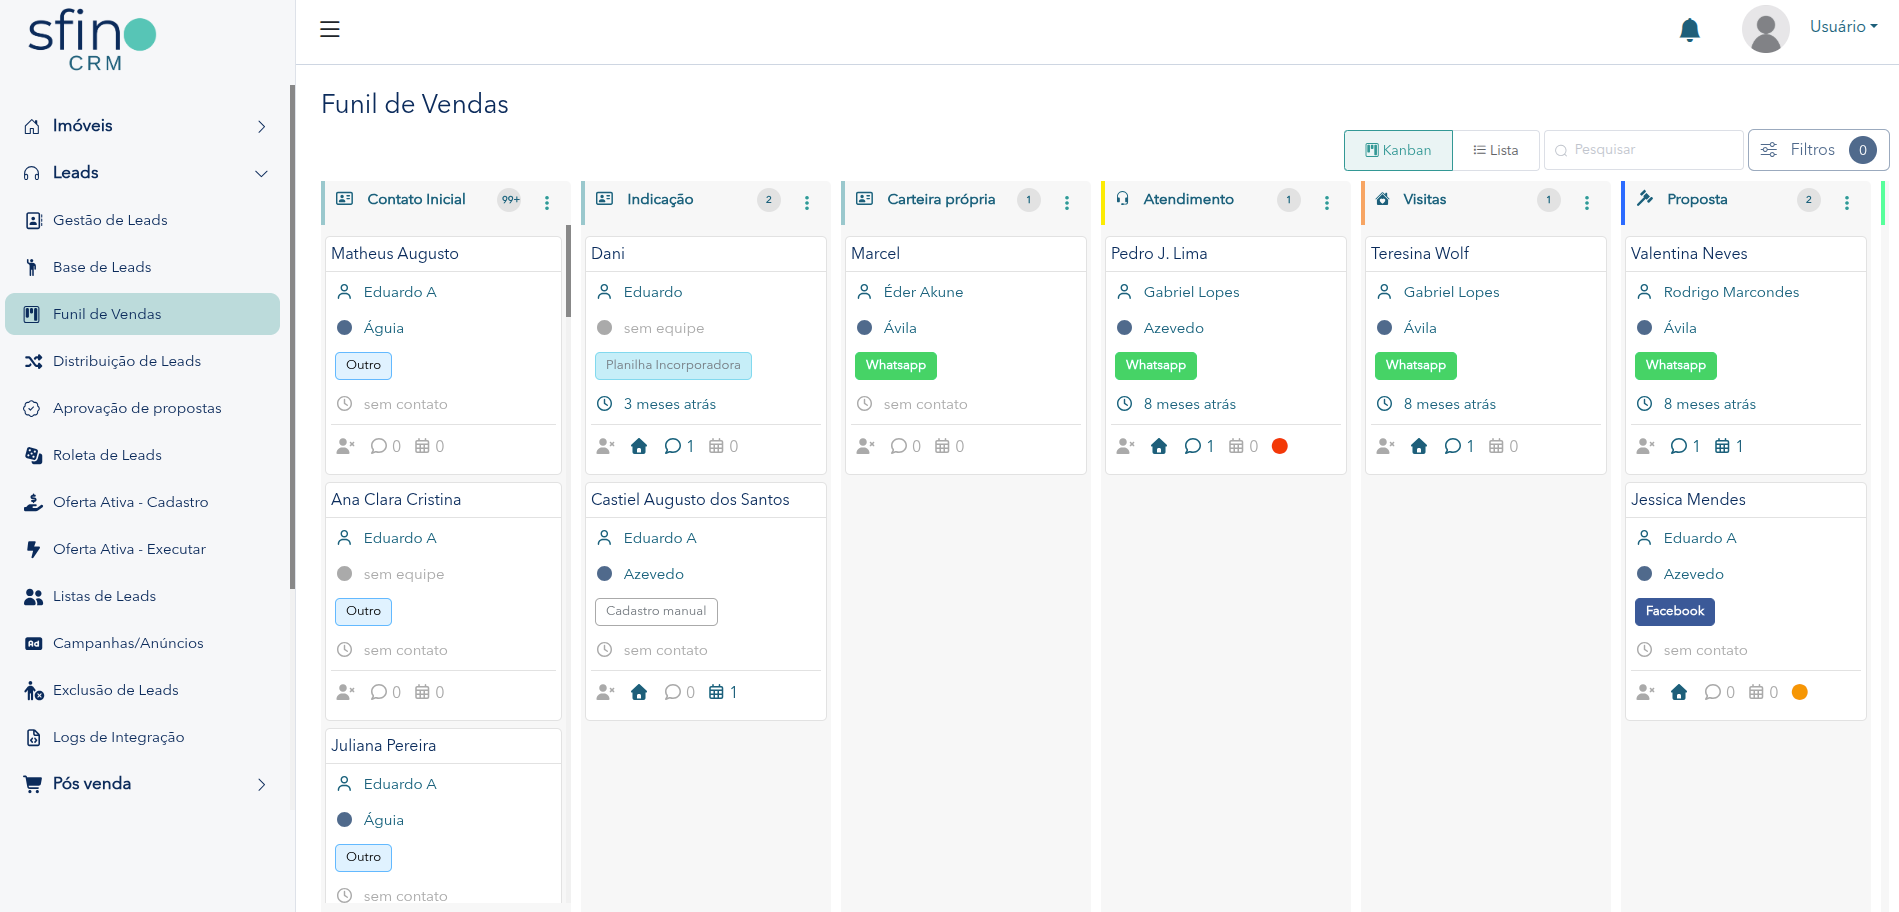Click red status dot on Pedro's card
Image resolution: width=1899 pixels, height=912 pixels.
1279,446
